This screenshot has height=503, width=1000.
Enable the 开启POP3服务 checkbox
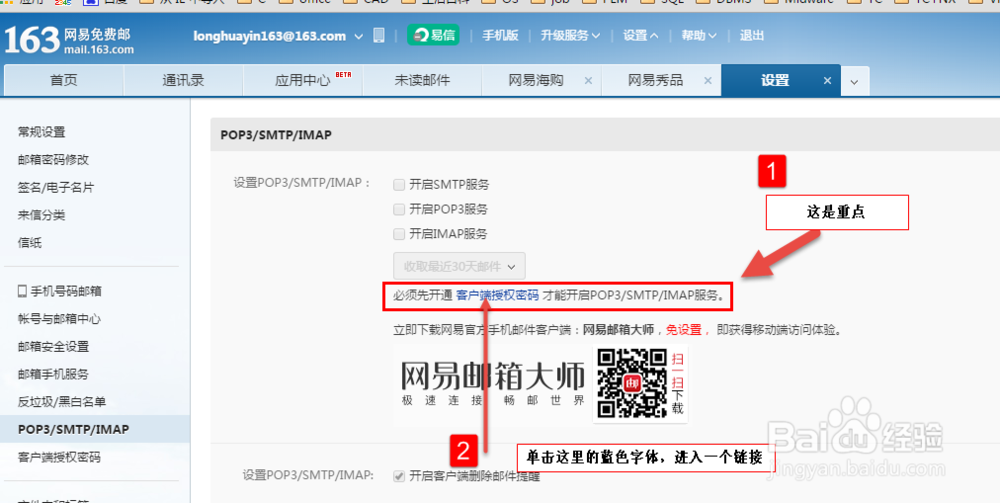click(x=399, y=209)
